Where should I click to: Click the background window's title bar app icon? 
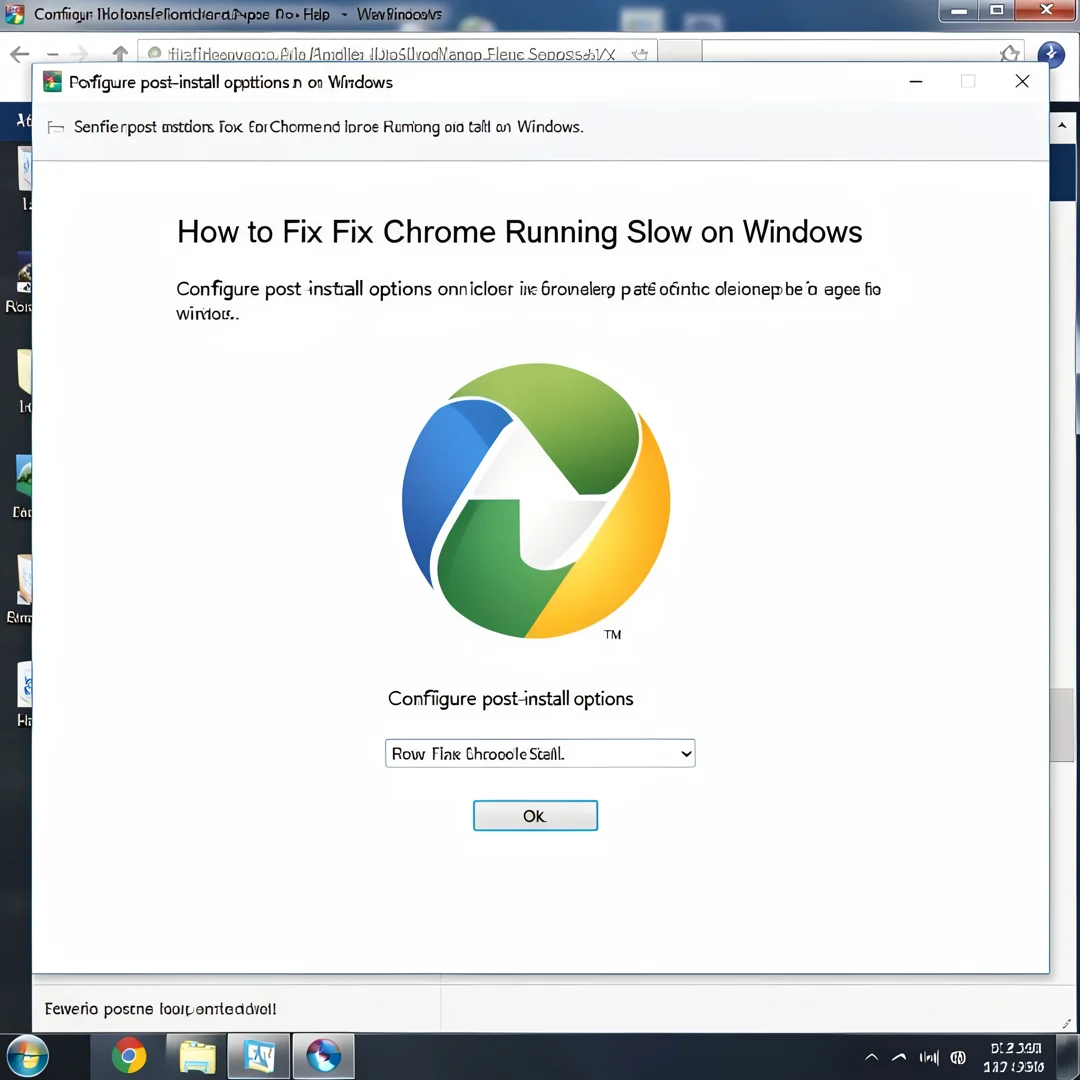[x=14, y=14]
